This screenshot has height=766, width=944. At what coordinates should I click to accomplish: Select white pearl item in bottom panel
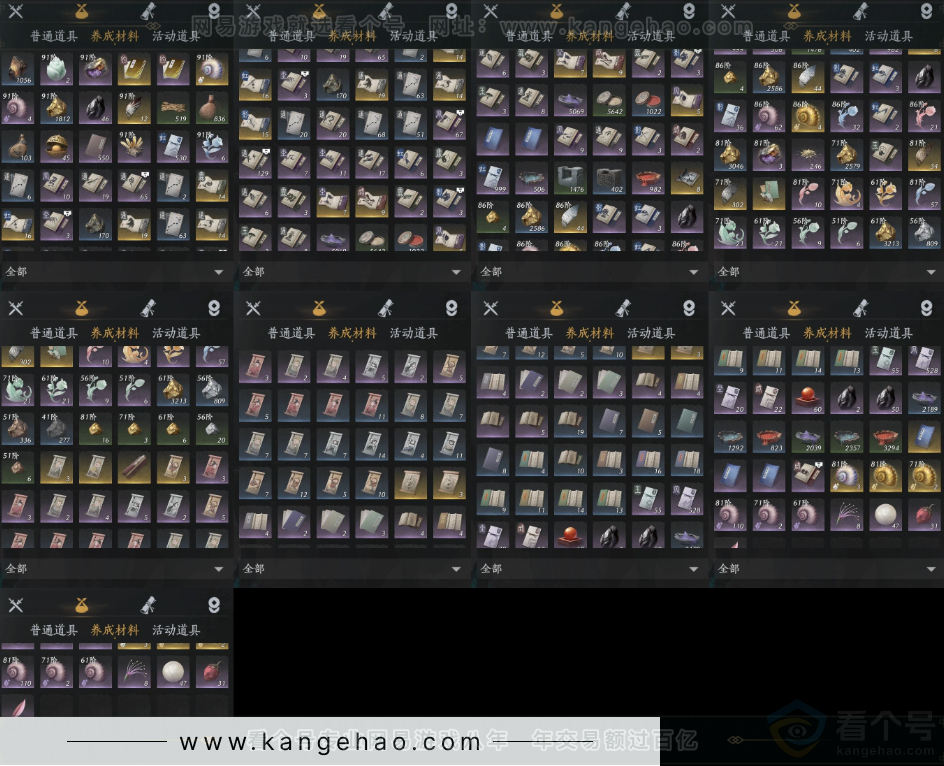click(173, 671)
